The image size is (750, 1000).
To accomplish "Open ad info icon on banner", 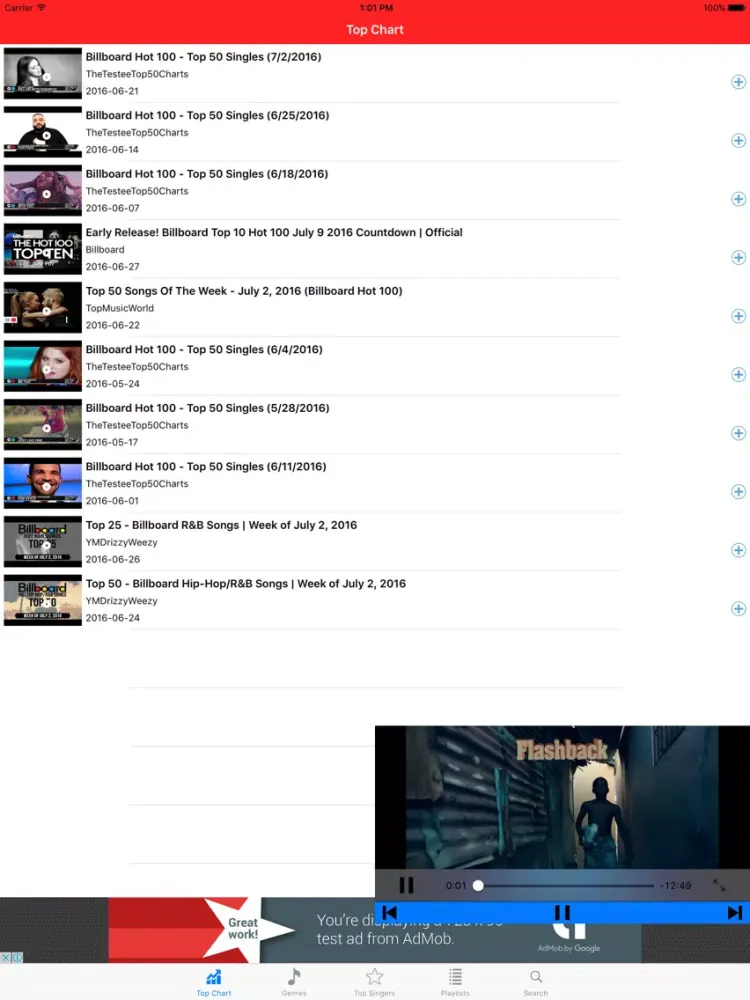I will 17,957.
